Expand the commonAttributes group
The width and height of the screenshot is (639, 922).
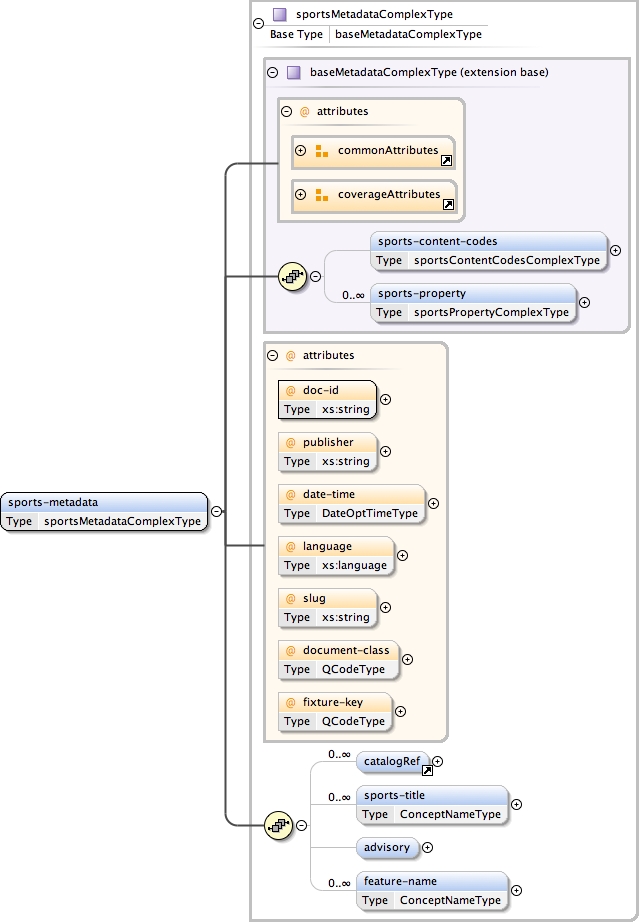[x=300, y=151]
